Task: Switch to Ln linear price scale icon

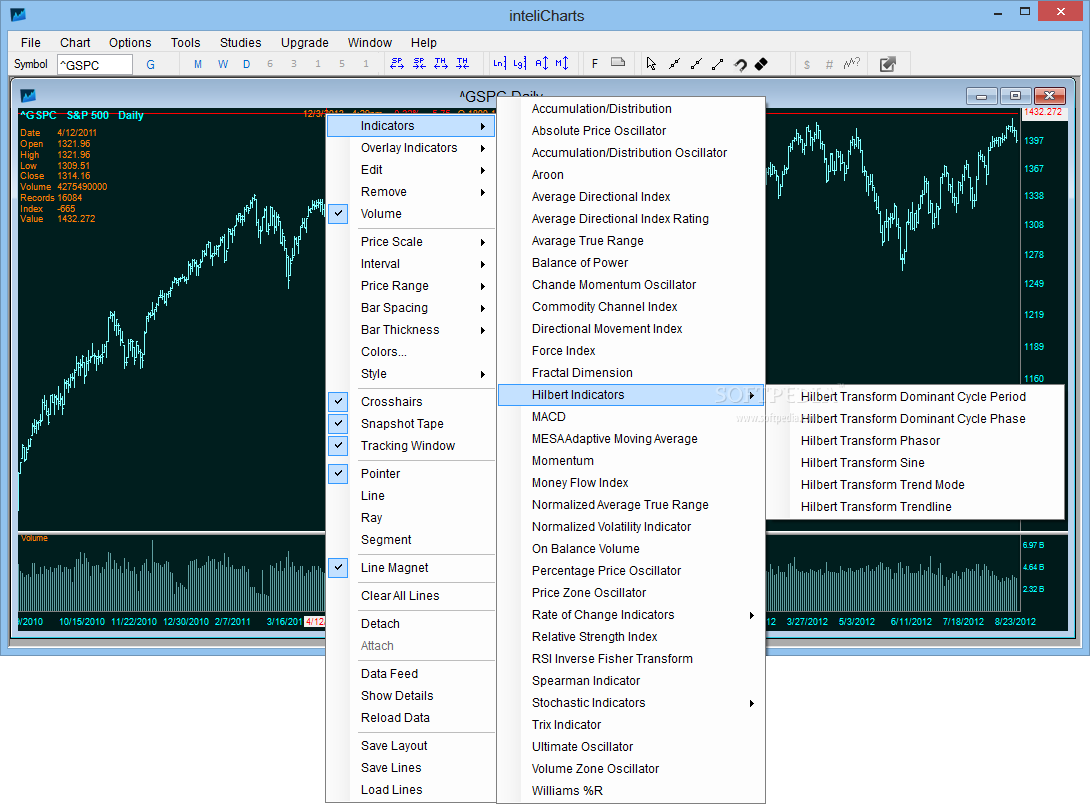Action: [x=499, y=64]
